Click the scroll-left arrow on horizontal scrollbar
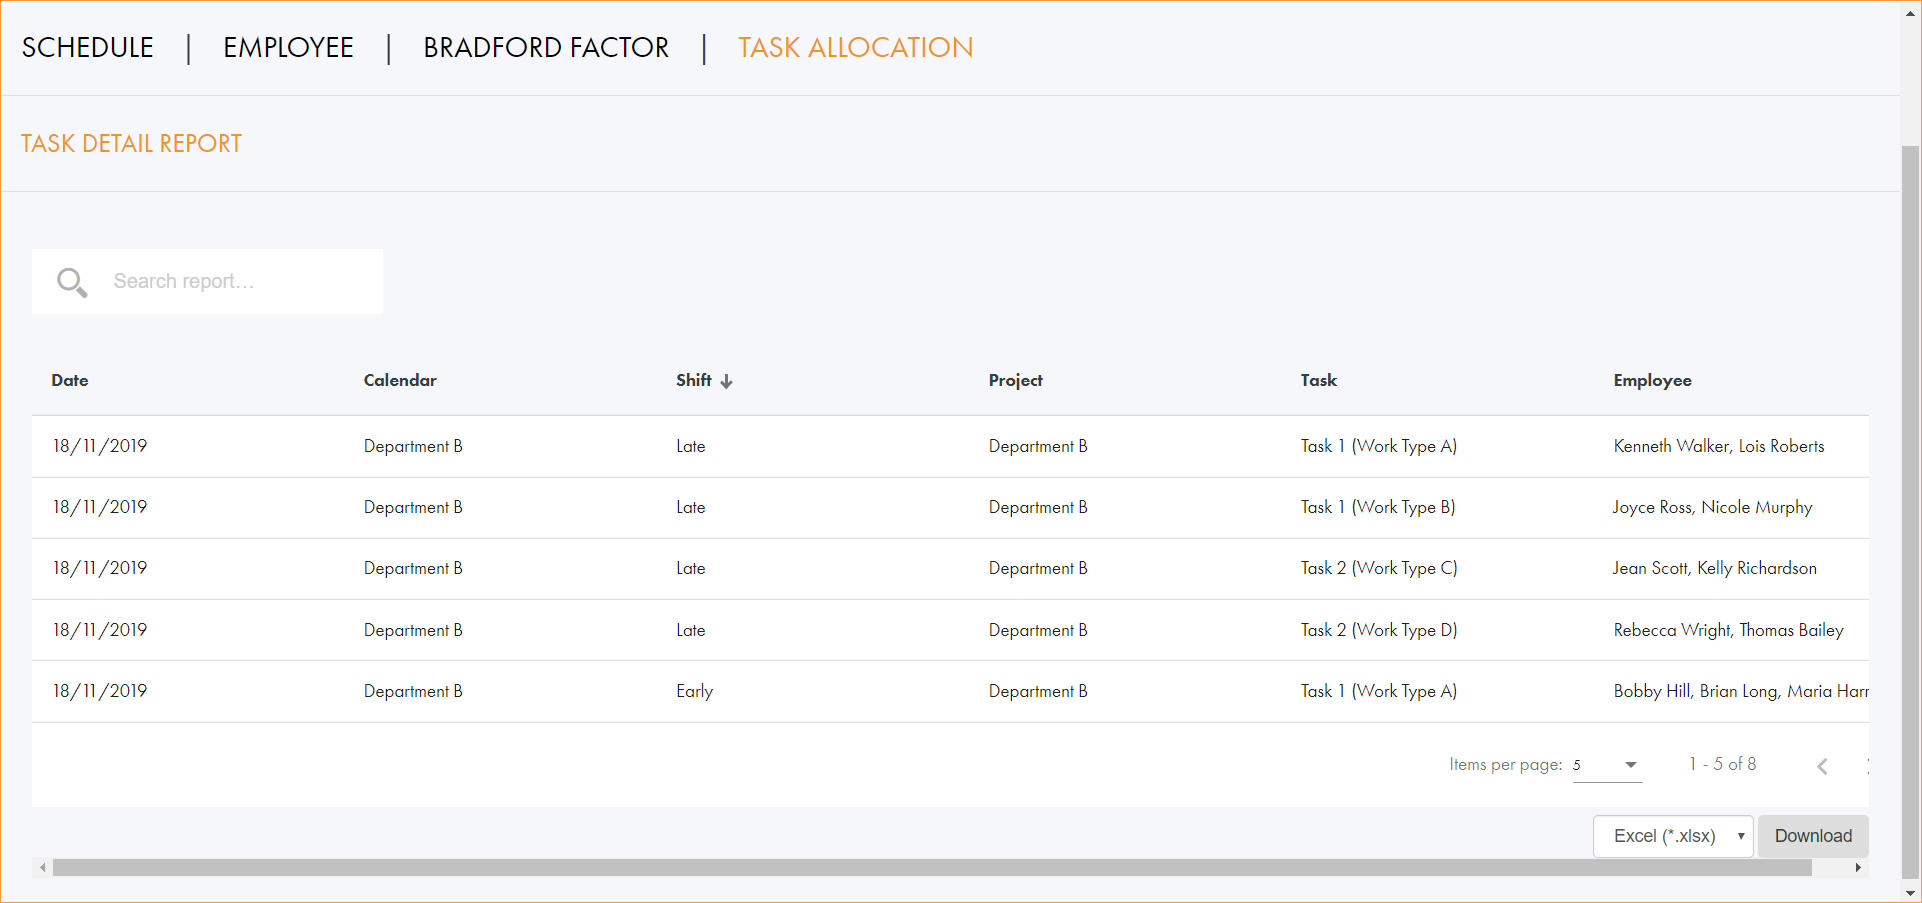Viewport: 1922px width, 903px height. pyautogui.click(x=42, y=868)
